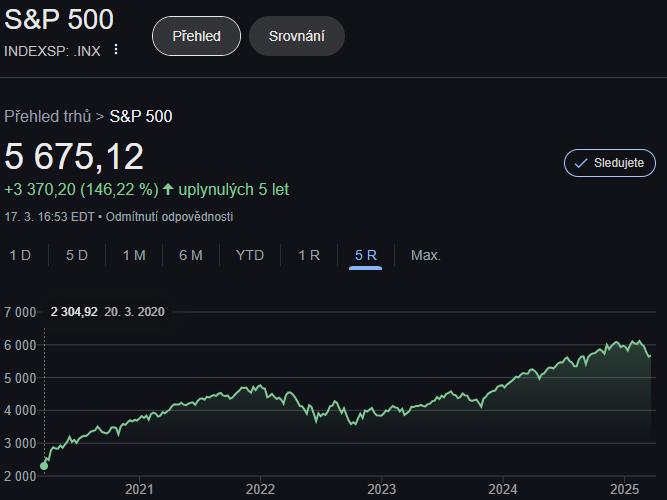Click the S&P 500 main title
Viewport: 667px width, 500px height.
pyautogui.click(x=59, y=19)
